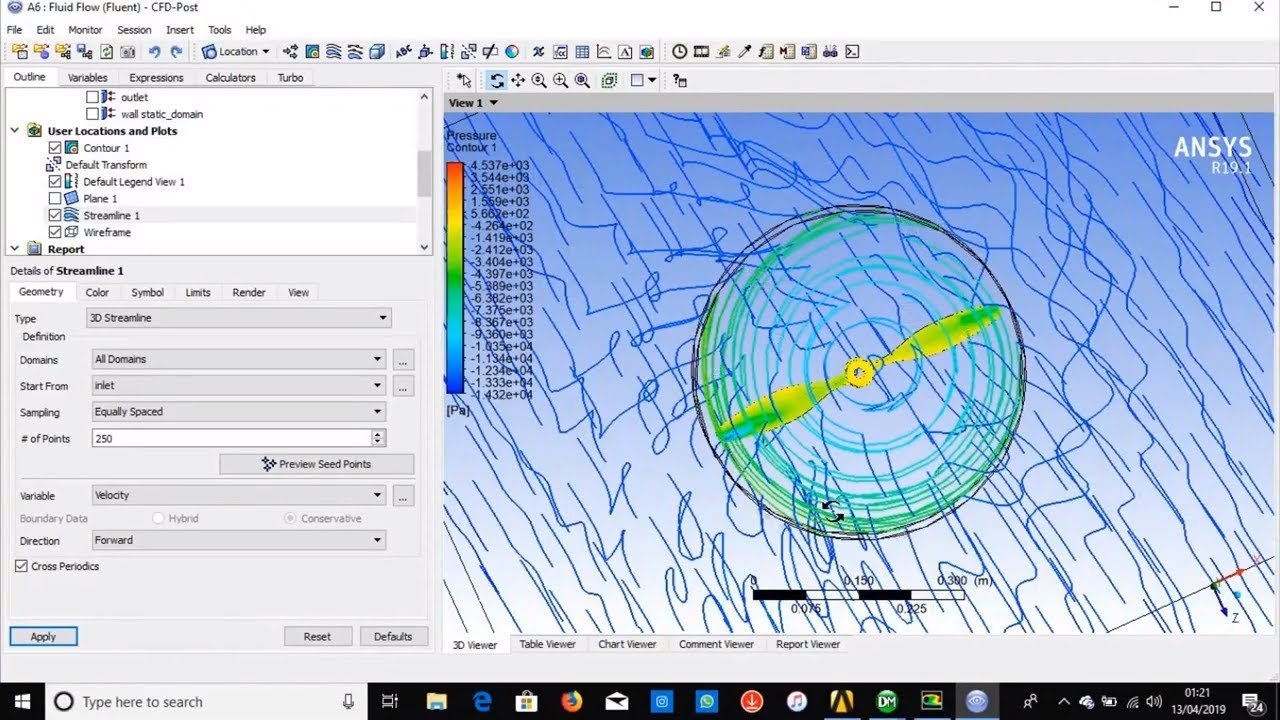Open the Start From dropdown showing inlet
This screenshot has height=720, width=1280.
(x=238, y=385)
